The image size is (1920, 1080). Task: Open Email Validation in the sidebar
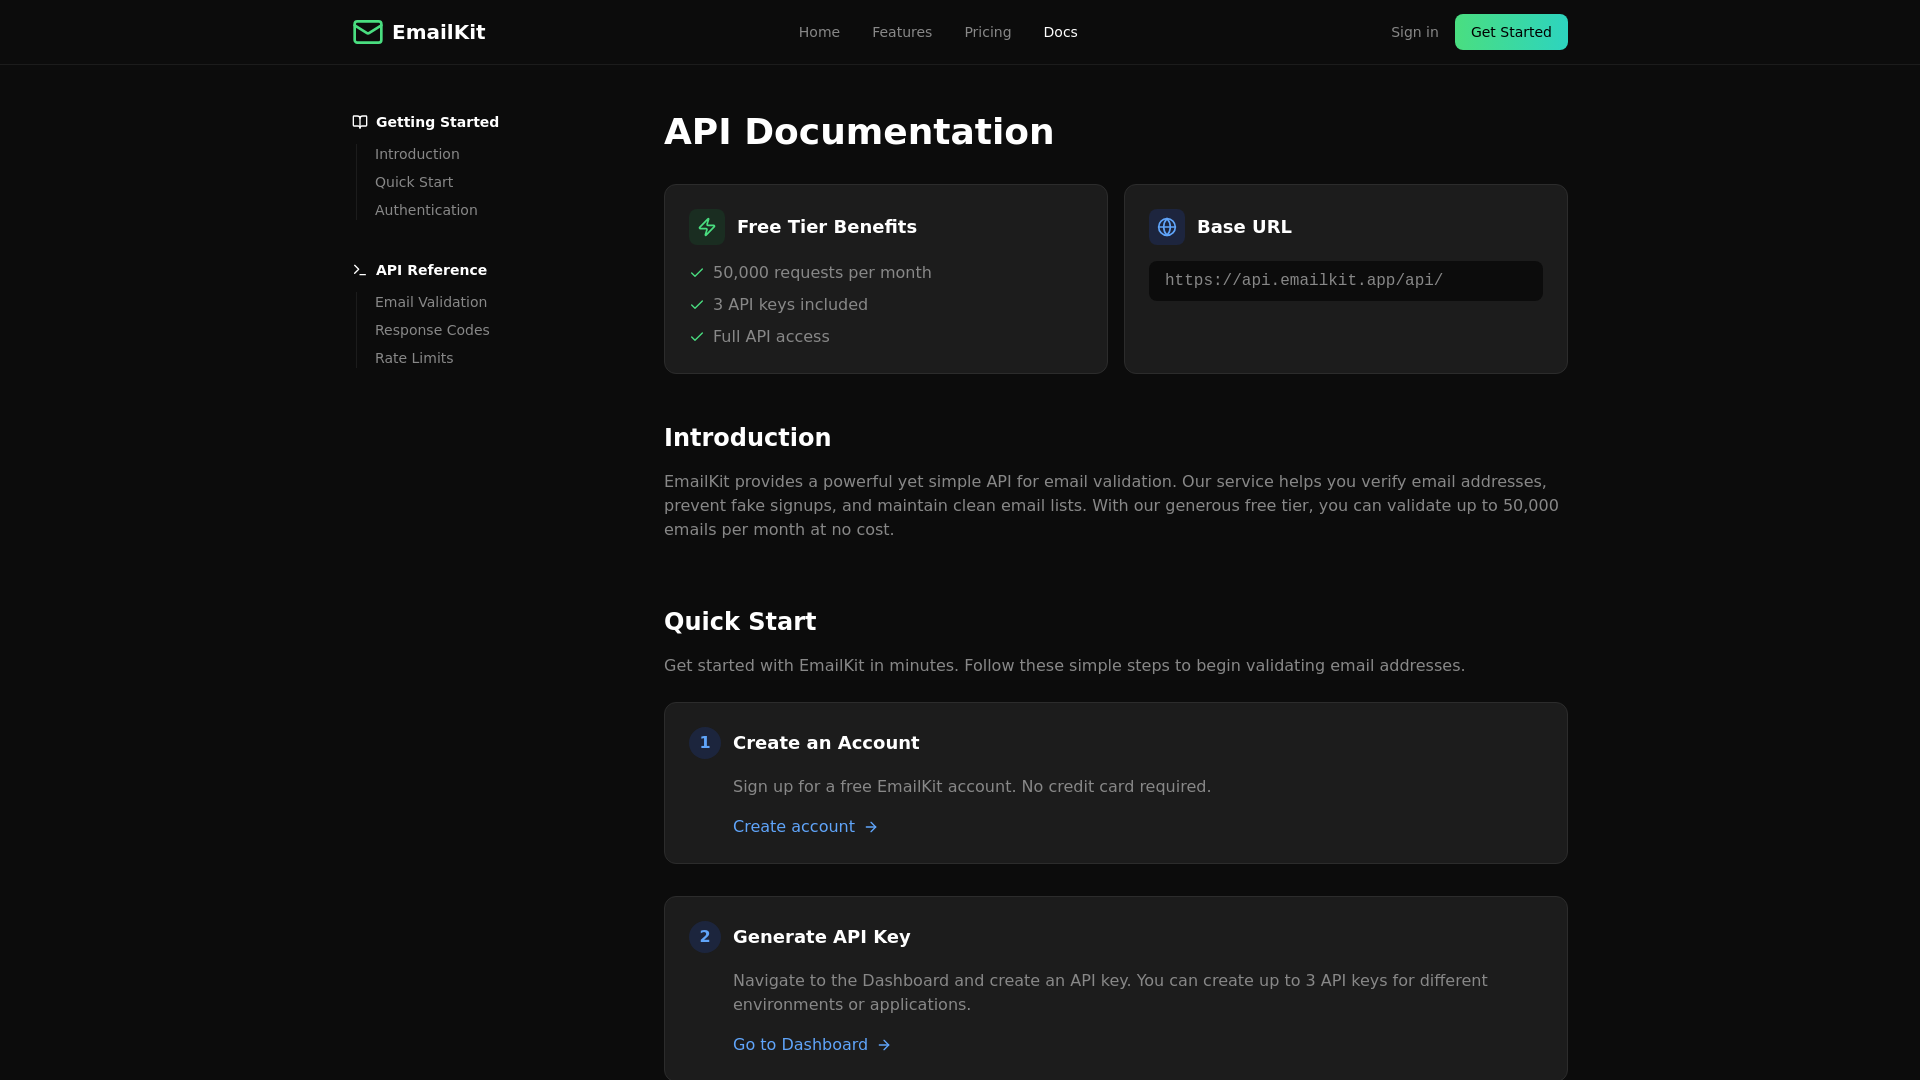[431, 302]
